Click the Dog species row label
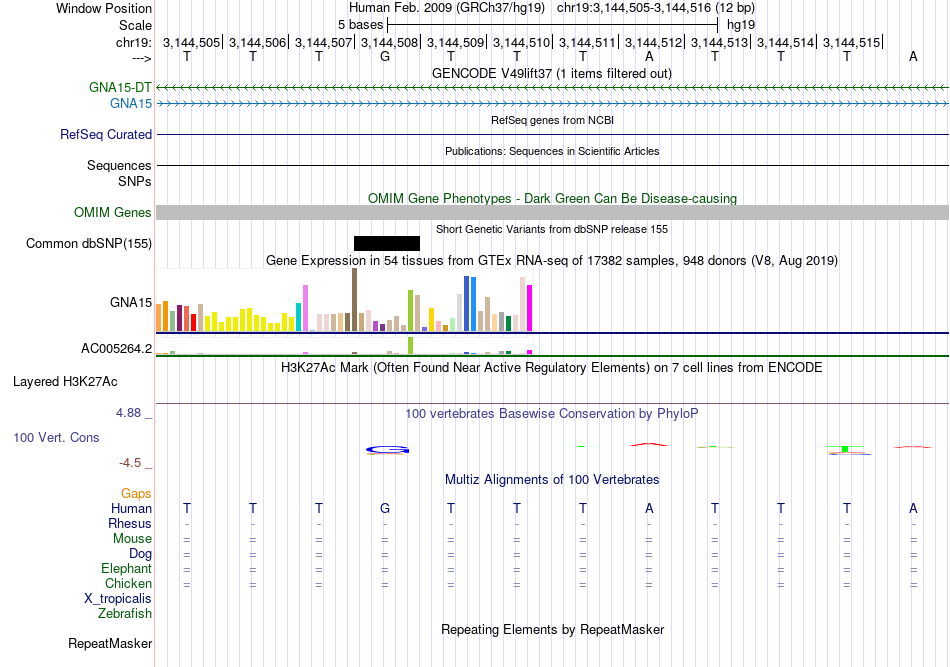 coord(141,554)
